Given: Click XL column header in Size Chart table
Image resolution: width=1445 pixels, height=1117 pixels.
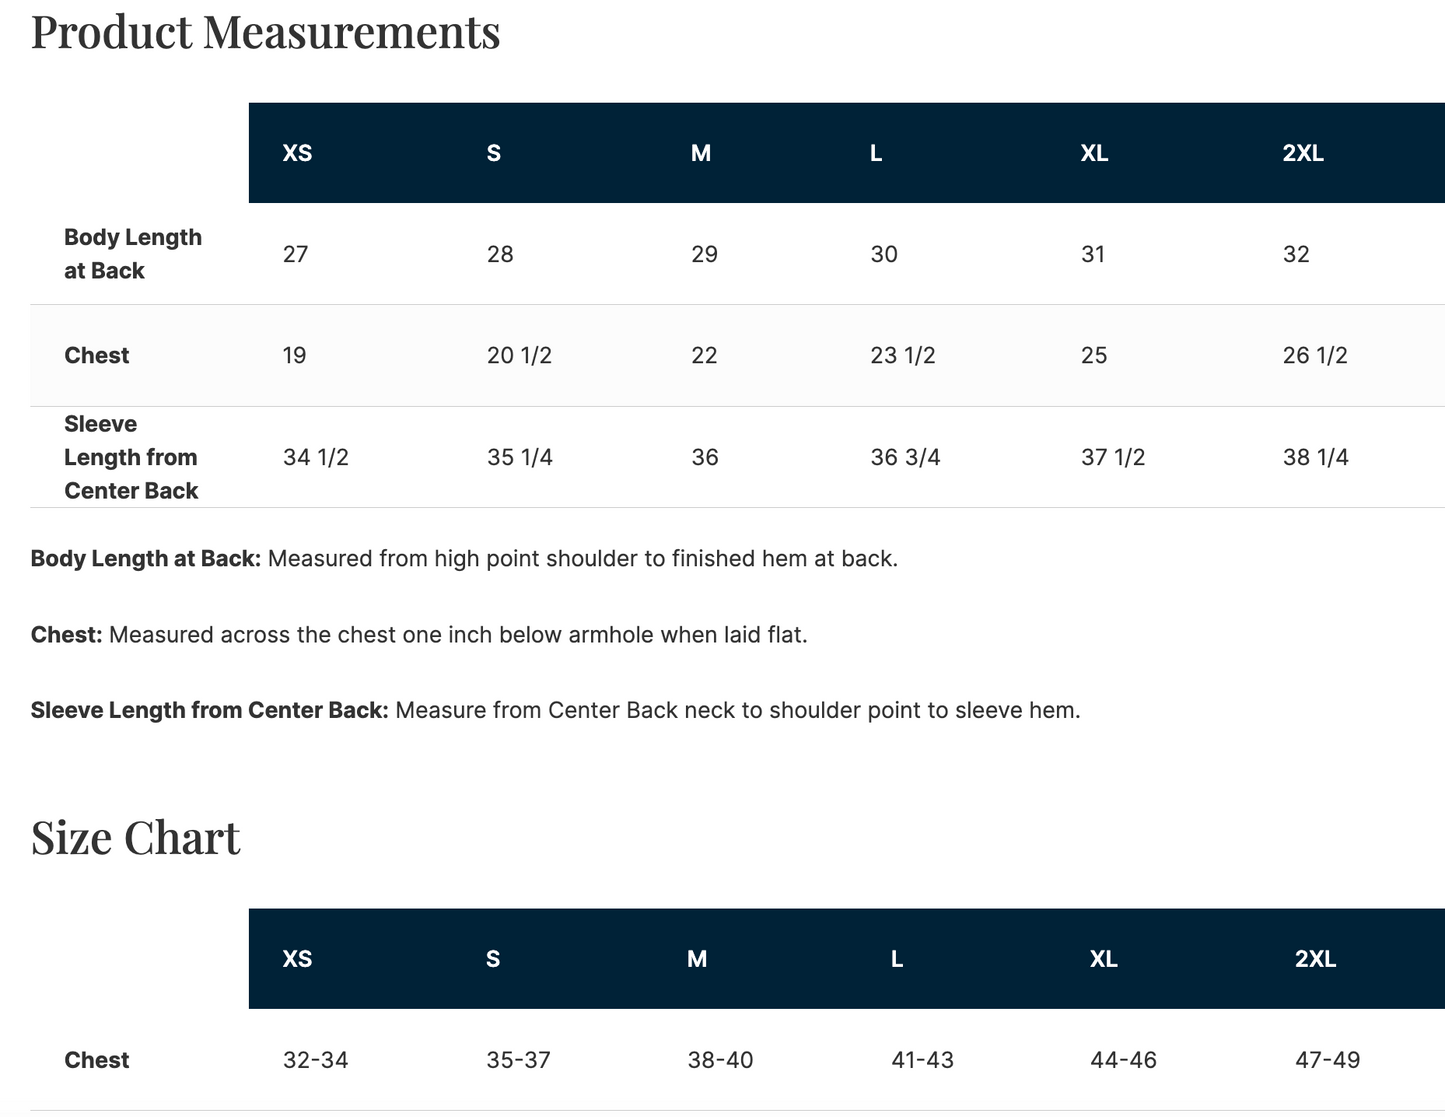Looking at the screenshot, I should click(1103, 959).
